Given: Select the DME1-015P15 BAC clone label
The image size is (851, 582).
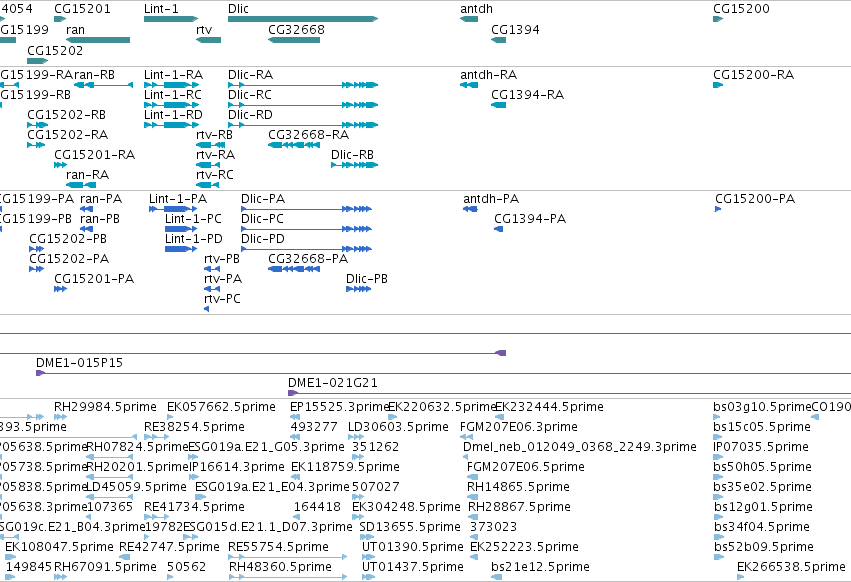Looking at the screenshot, I should coord(80,363).
